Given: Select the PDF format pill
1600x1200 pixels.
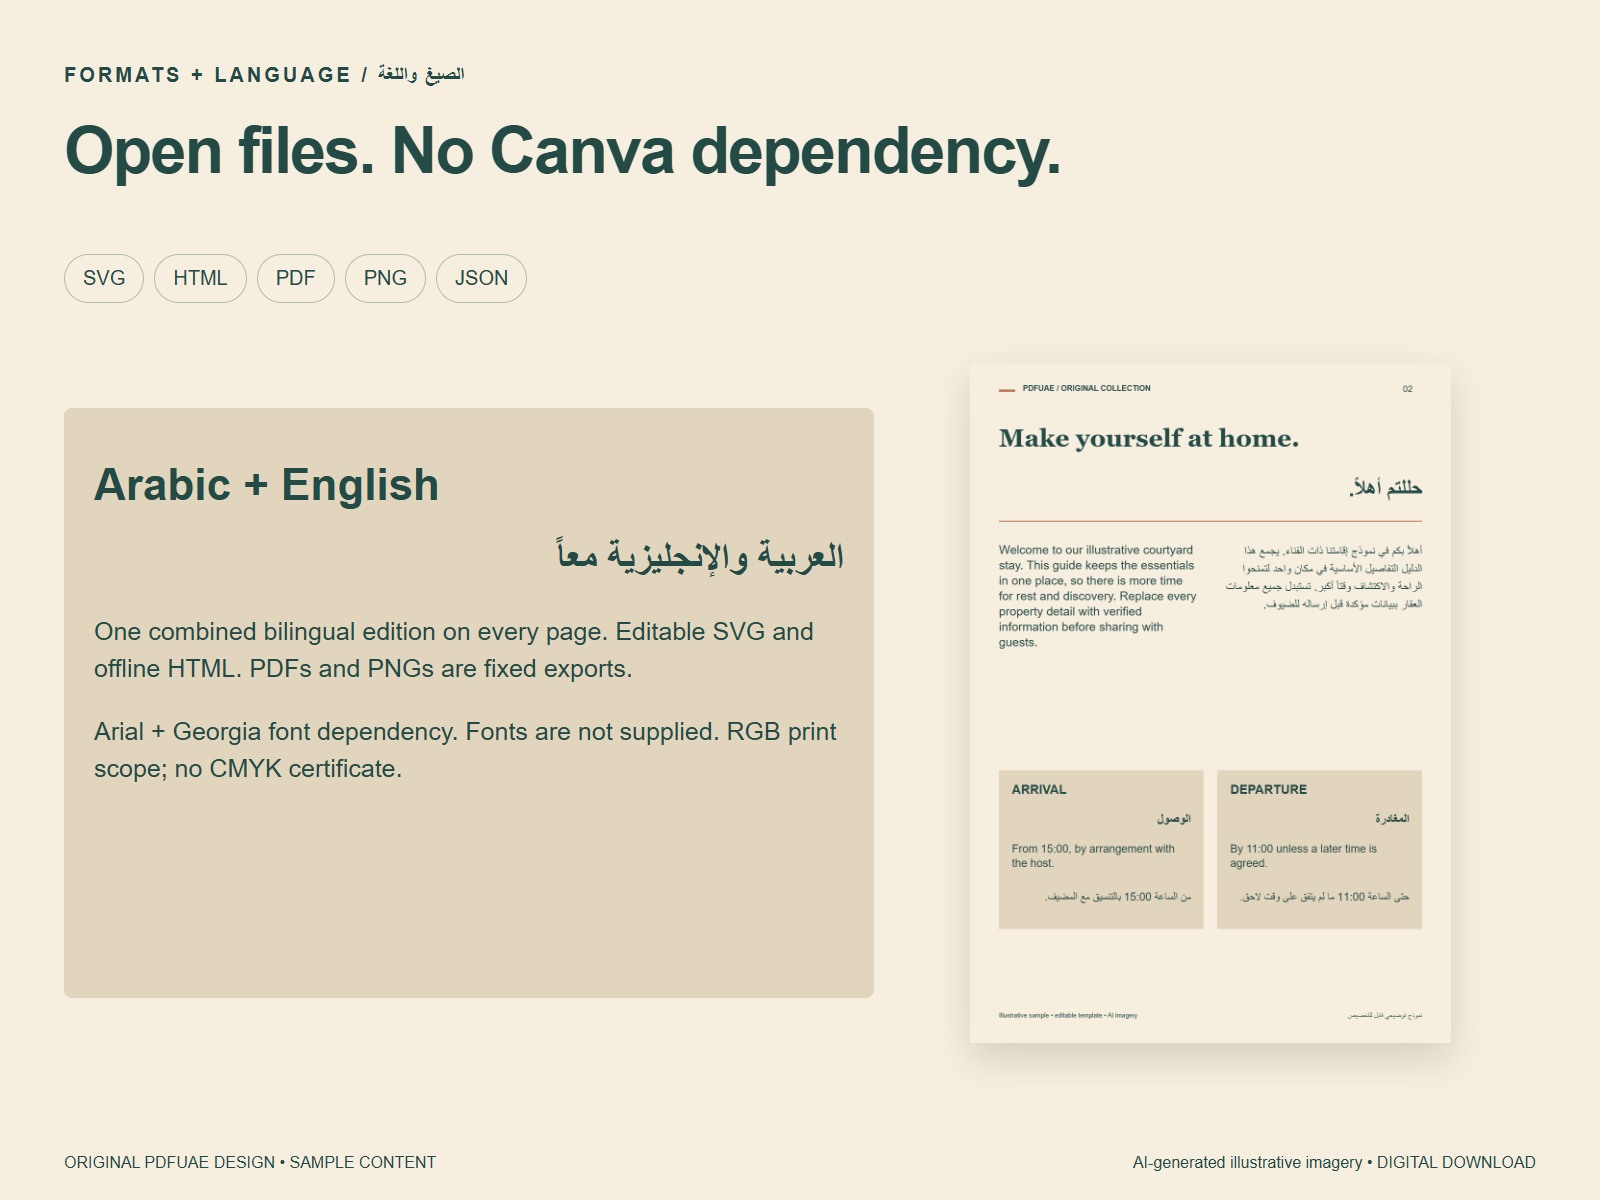Looking at the screenshot, I should tap(296, 278).
